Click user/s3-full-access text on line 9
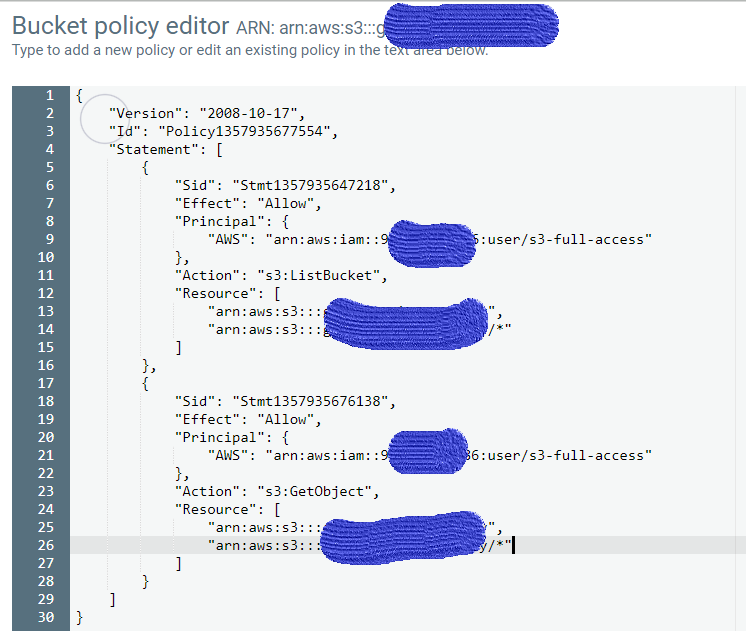Image resolution: width=746 pixels, height=631 pixels. 564,239
